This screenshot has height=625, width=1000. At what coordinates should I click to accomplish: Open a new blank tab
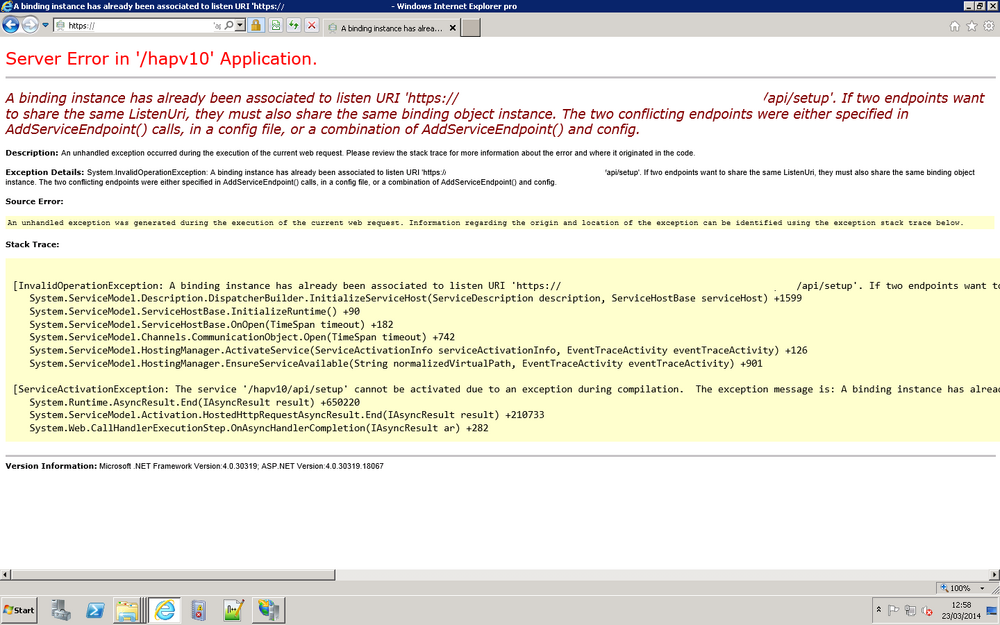470,28
